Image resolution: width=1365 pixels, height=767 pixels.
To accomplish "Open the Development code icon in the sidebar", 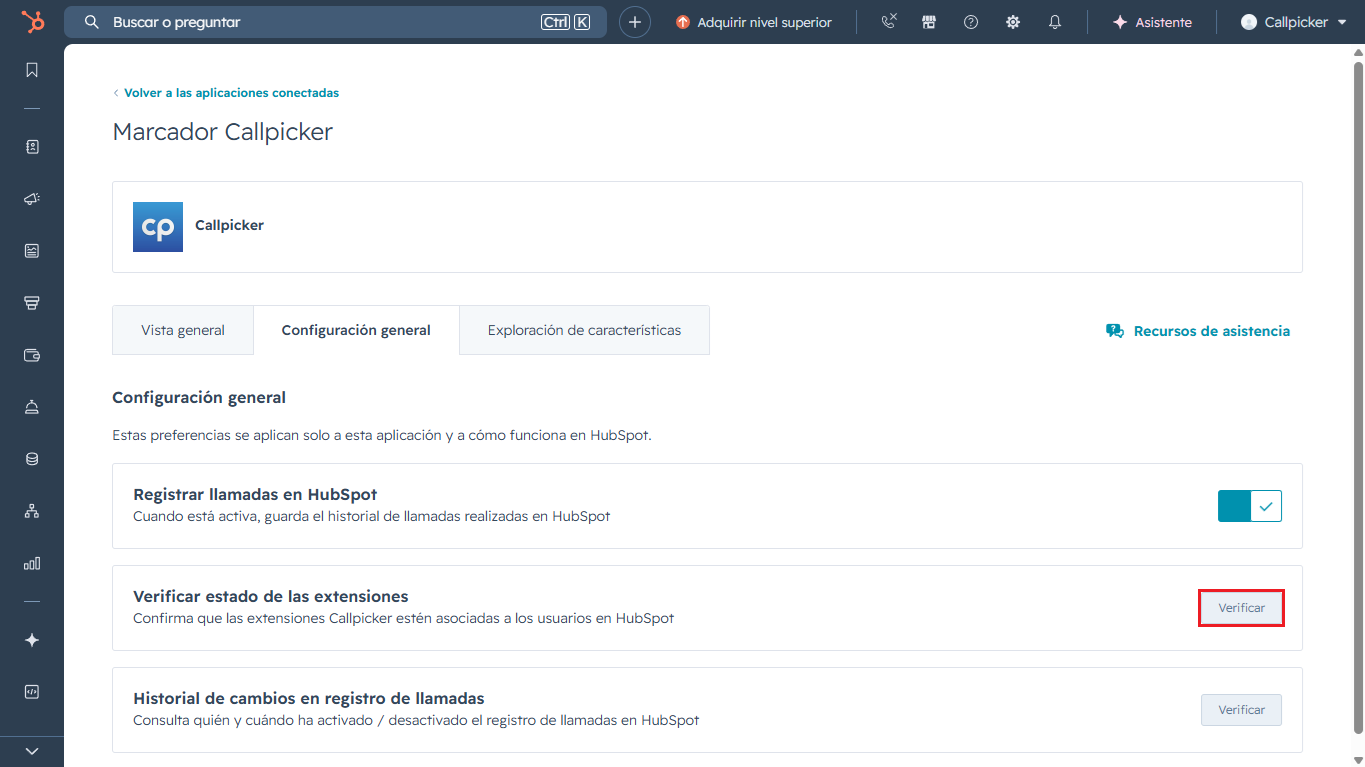I will 32,692.
